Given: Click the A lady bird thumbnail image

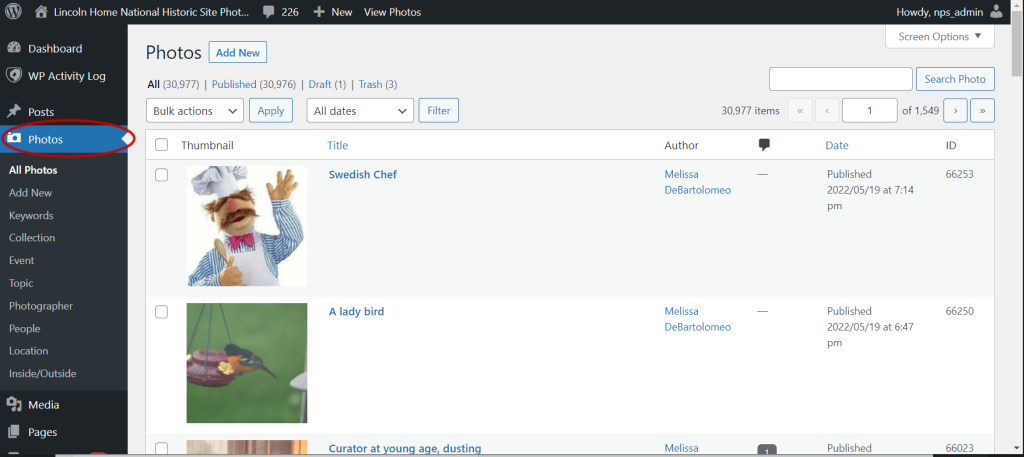Looking at the screenshot, I should click(x=247, y=363).
